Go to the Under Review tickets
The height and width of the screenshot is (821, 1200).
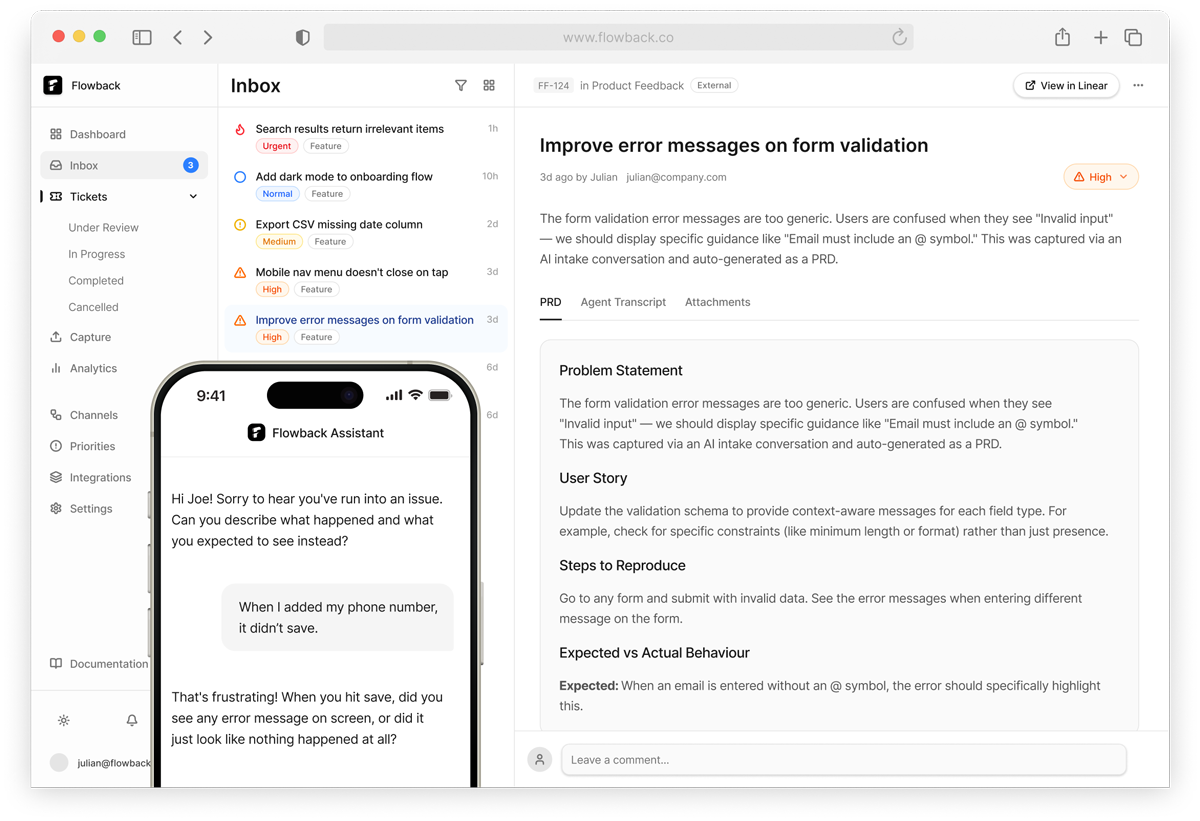103,228
